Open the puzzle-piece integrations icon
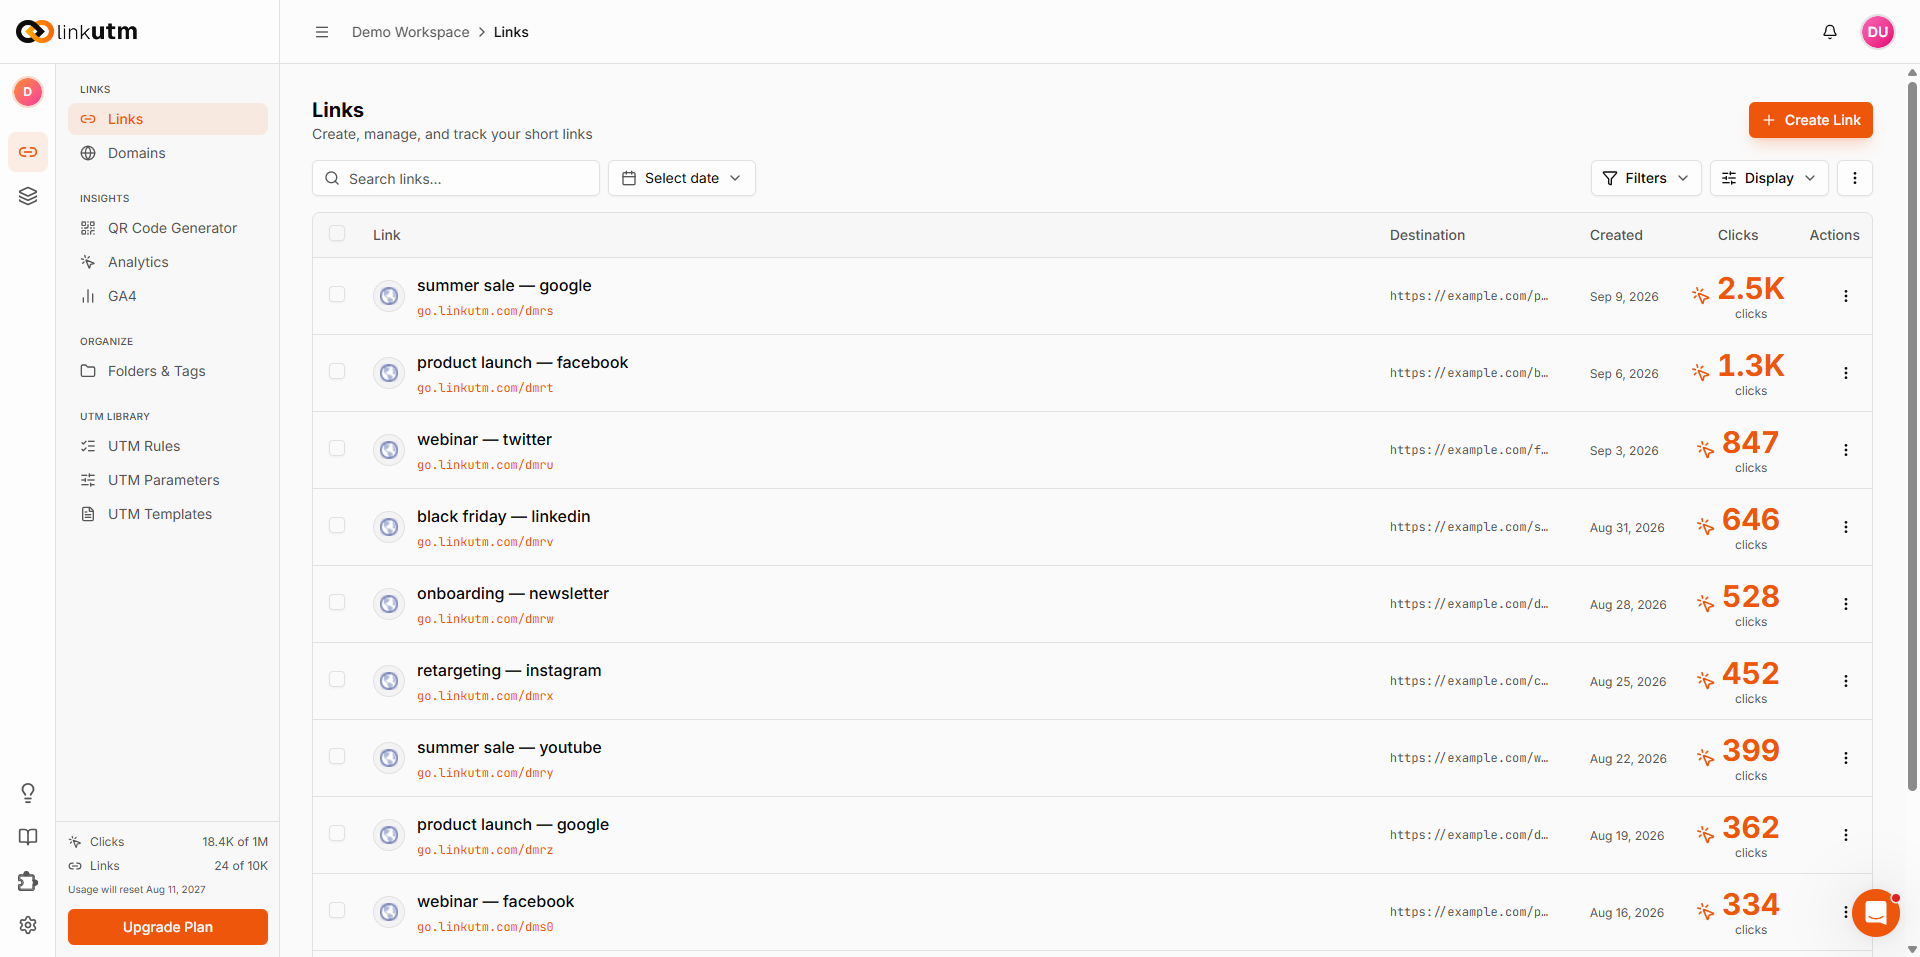Viewport: 1920px width, 957px height. tap(28, 881)
